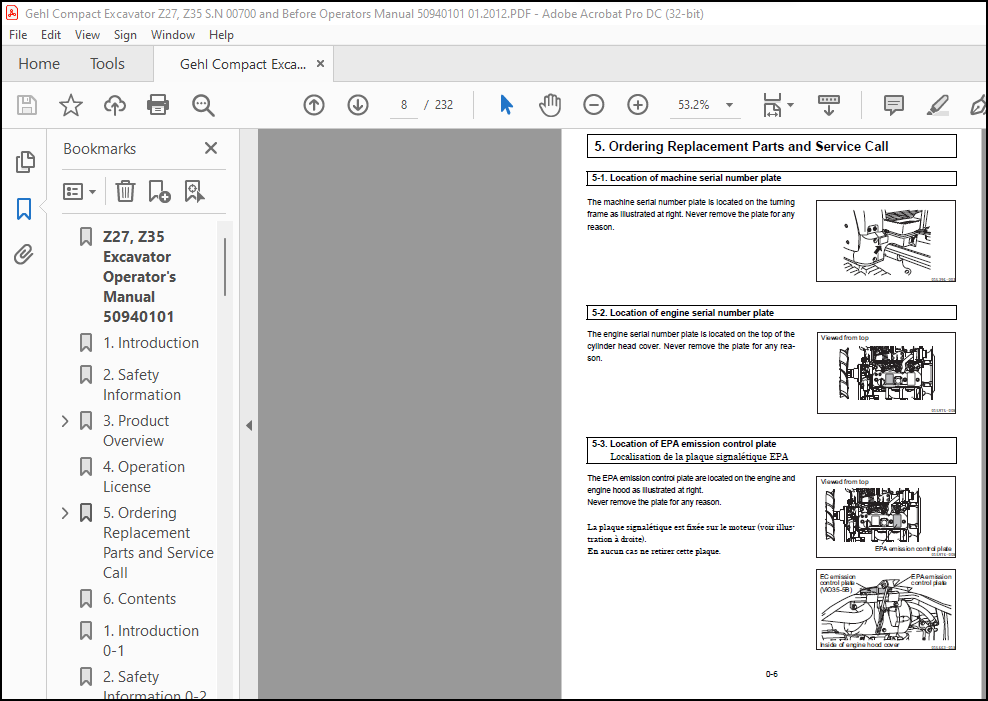Open the Window menu

173,35
